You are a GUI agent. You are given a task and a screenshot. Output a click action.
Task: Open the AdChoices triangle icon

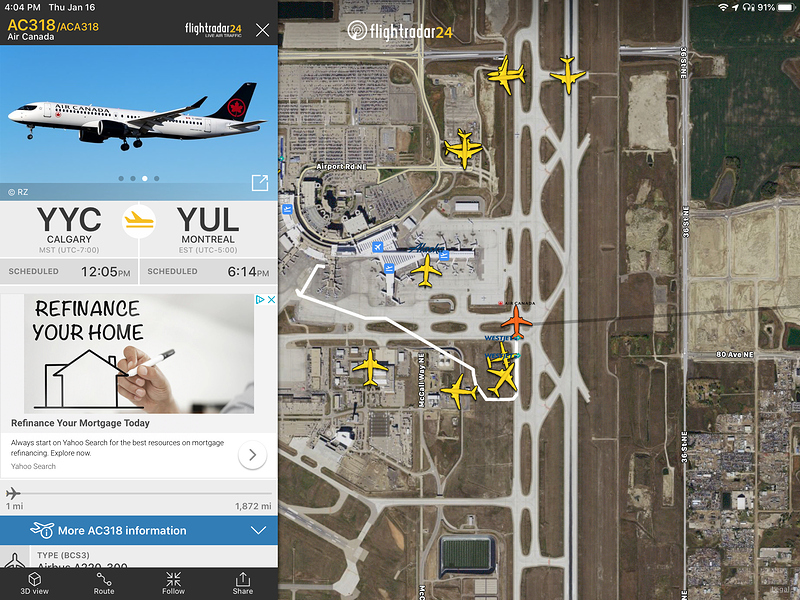[x=260, y=299]
